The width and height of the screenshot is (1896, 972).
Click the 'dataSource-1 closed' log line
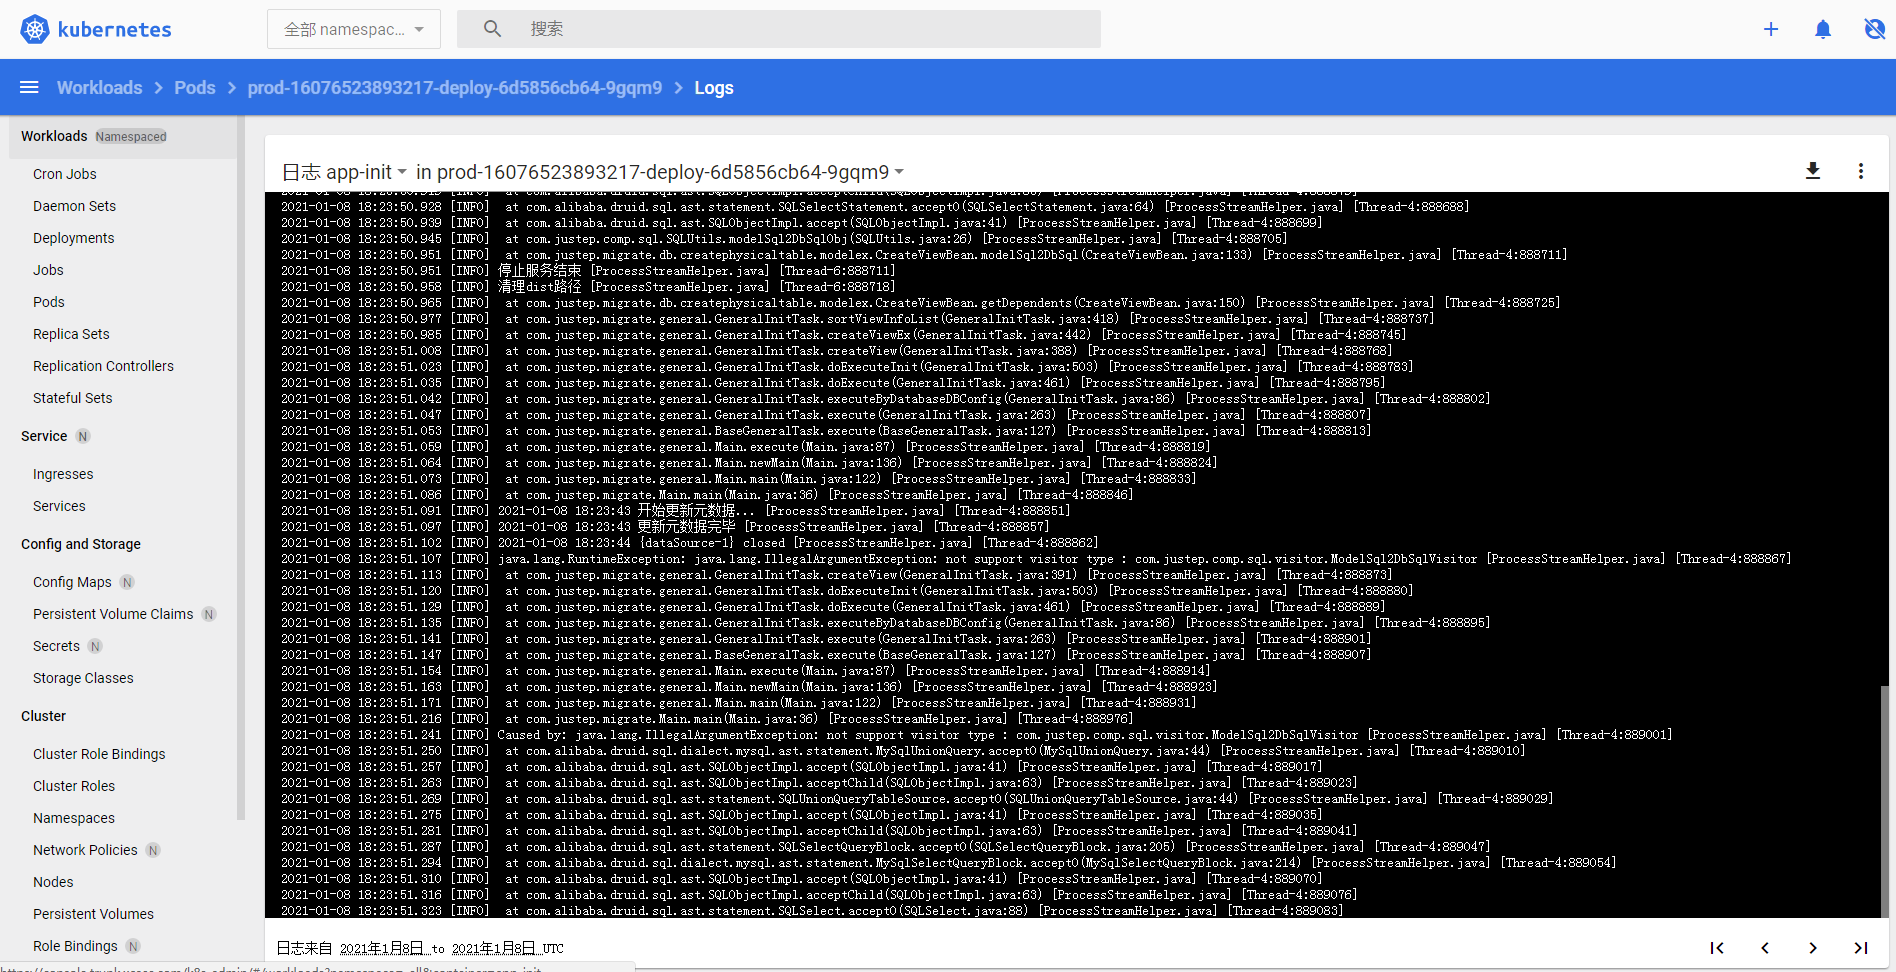[690, 543]
